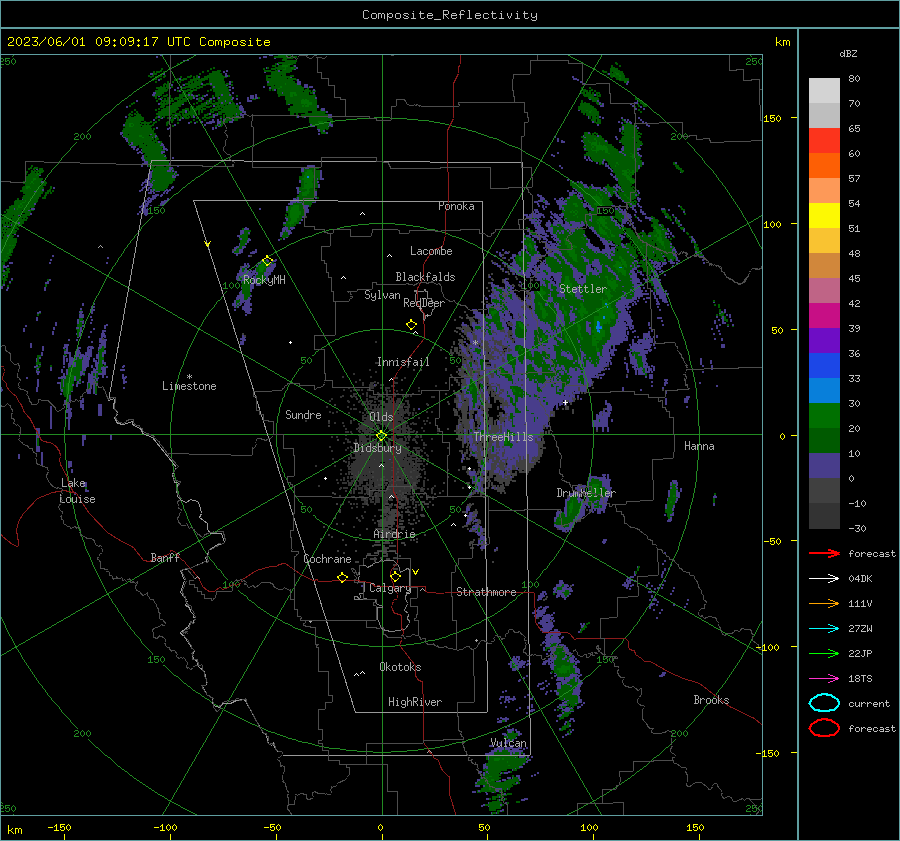The image size is (900, 841).
Task: Click the Composite_Reflectivity title
Action: [450, 15]
